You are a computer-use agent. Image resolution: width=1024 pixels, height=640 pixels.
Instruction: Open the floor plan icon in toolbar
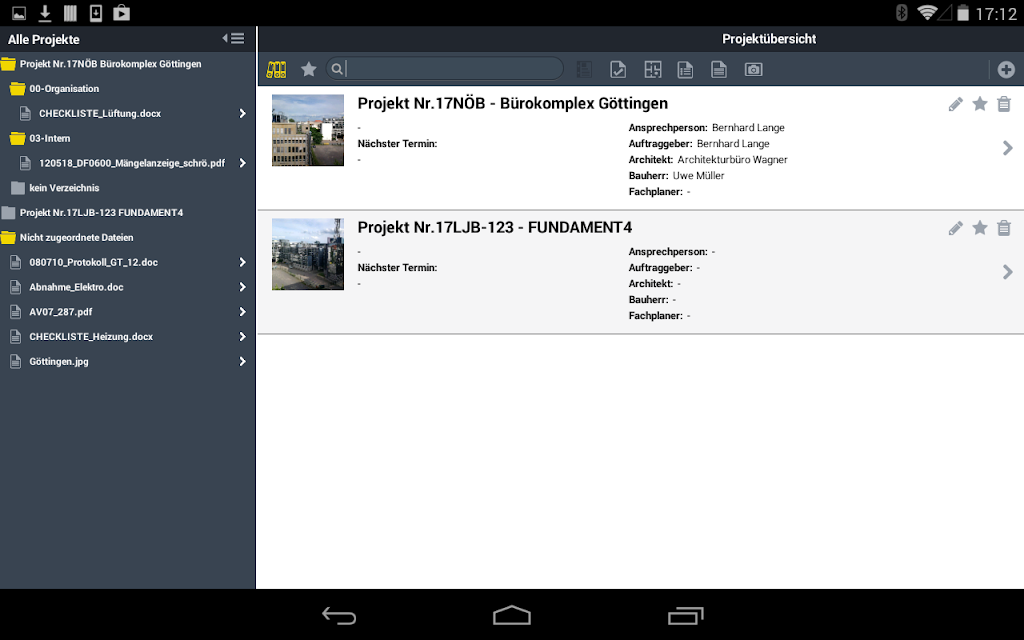click(x=652, y=69)
